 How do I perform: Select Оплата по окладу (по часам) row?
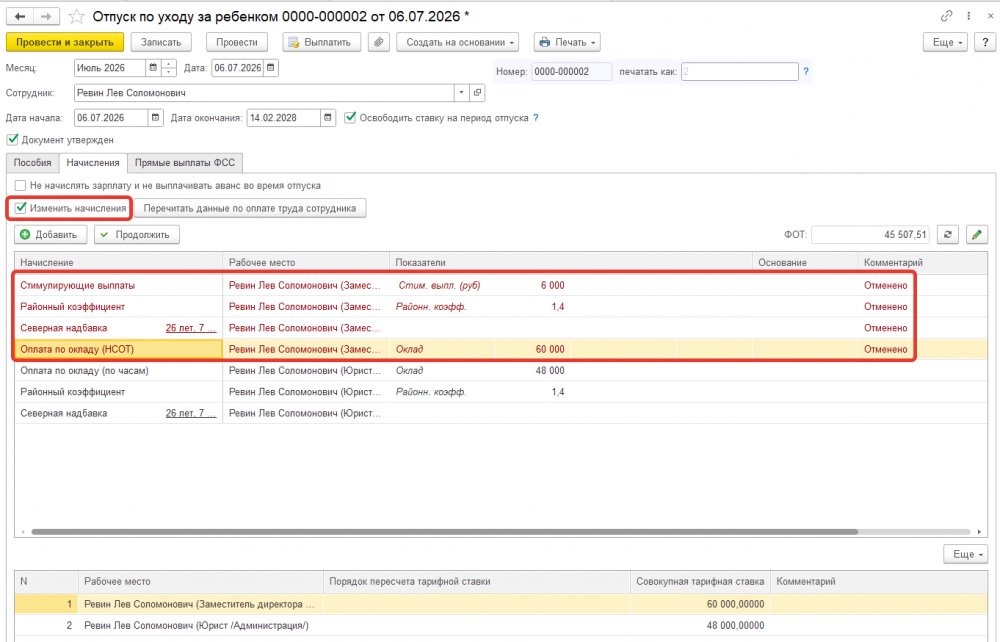(x=501, y=370)
